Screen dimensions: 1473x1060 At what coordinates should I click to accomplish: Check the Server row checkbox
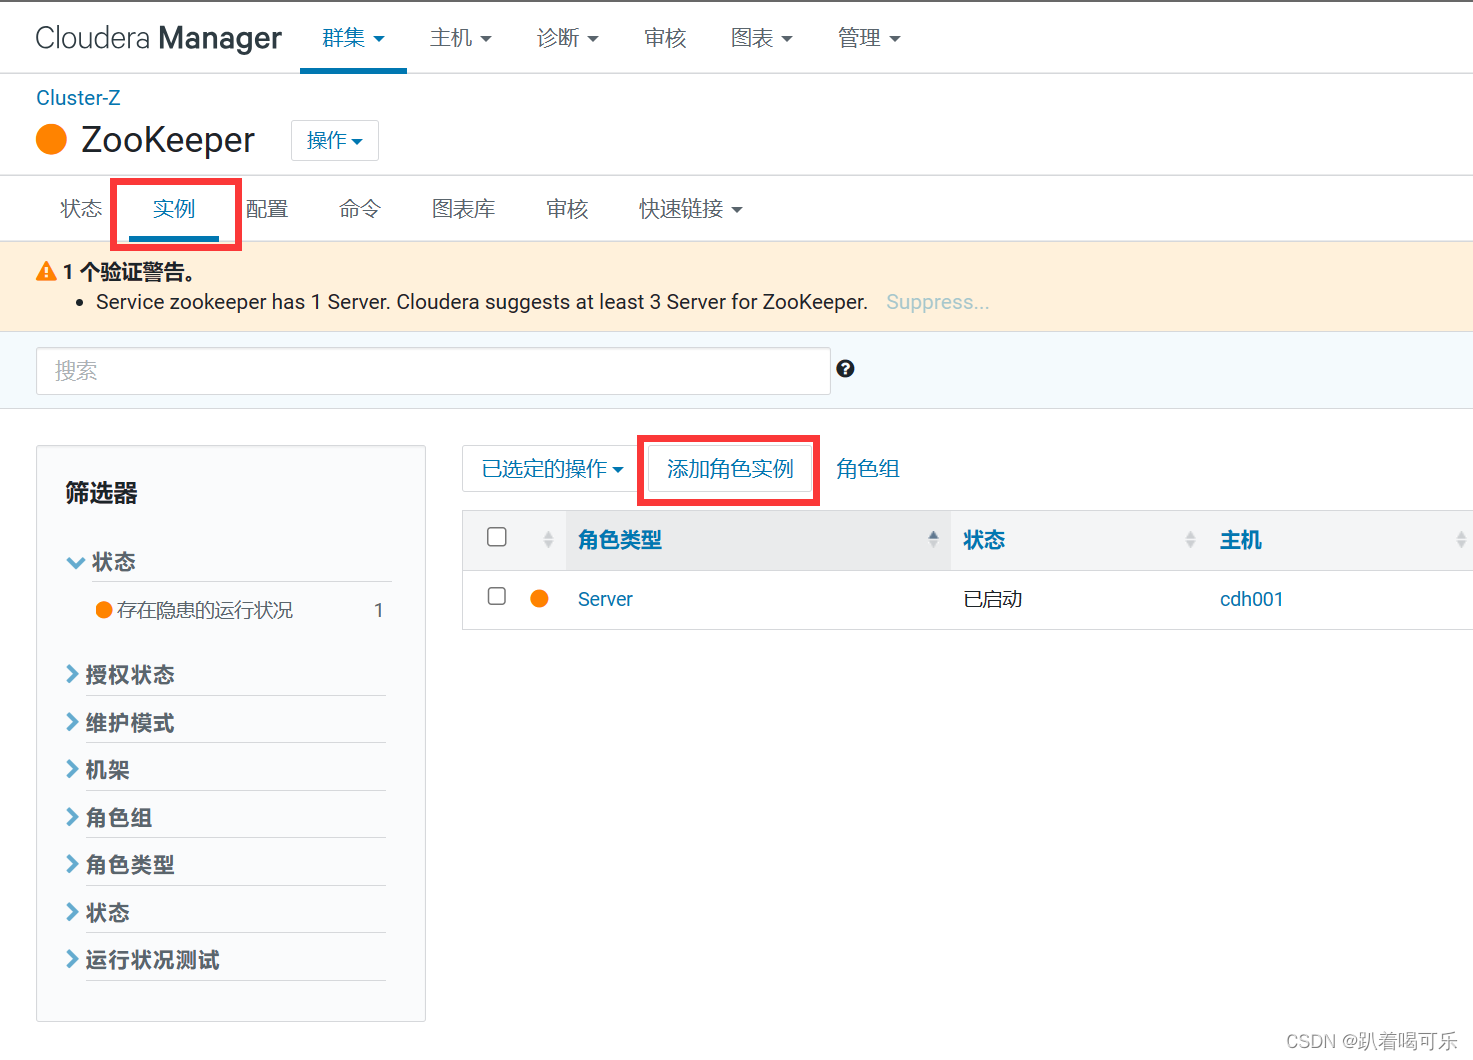pos(497,597)
